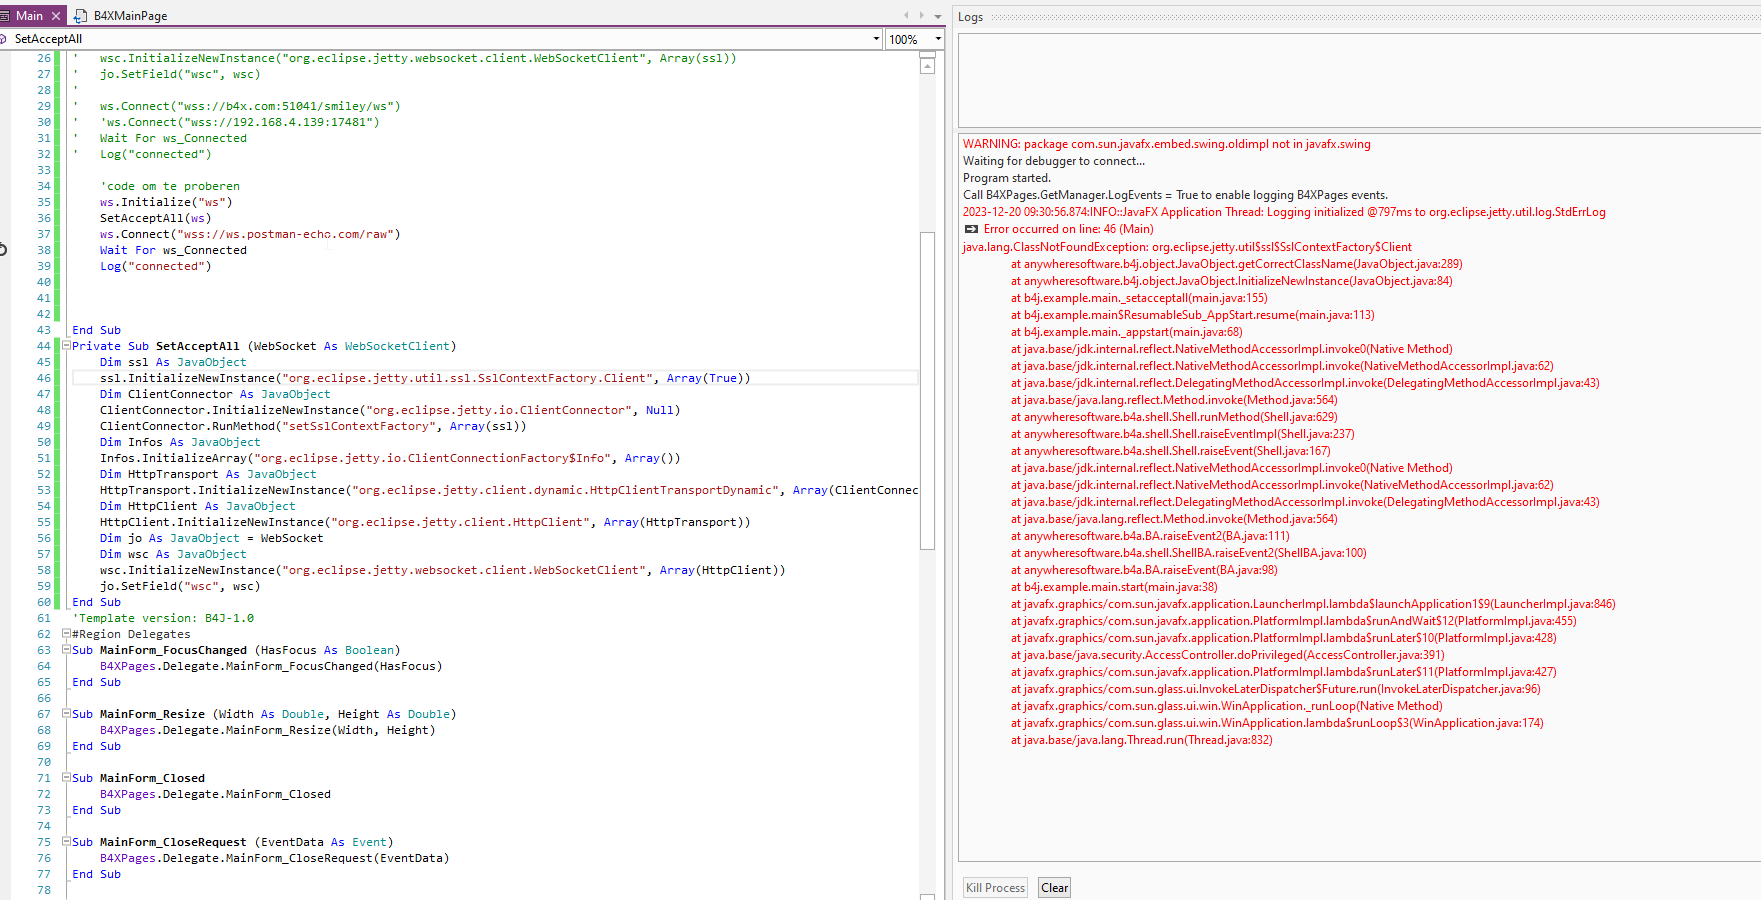Click the ClassNotFoundException log line
This screenshot has width=1761, height=900.
tap(1187, 247)
